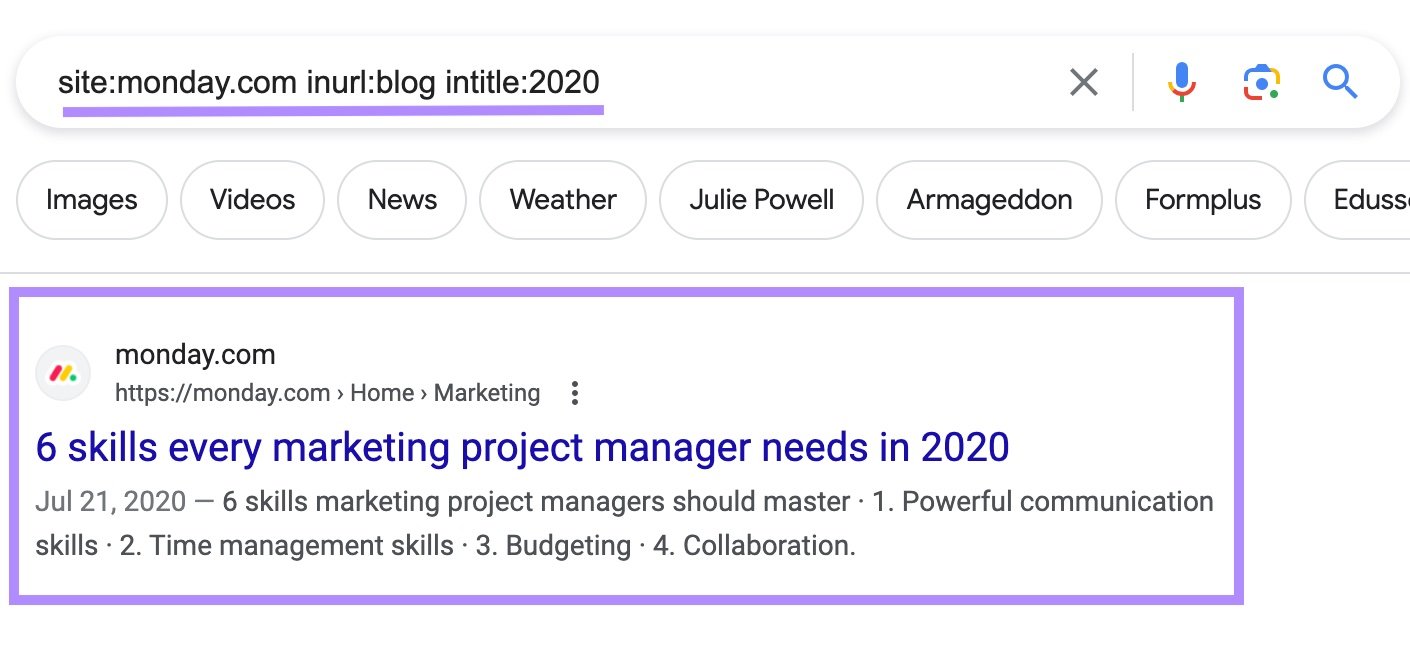Clear the search query with the X icon

[1083, 82]
